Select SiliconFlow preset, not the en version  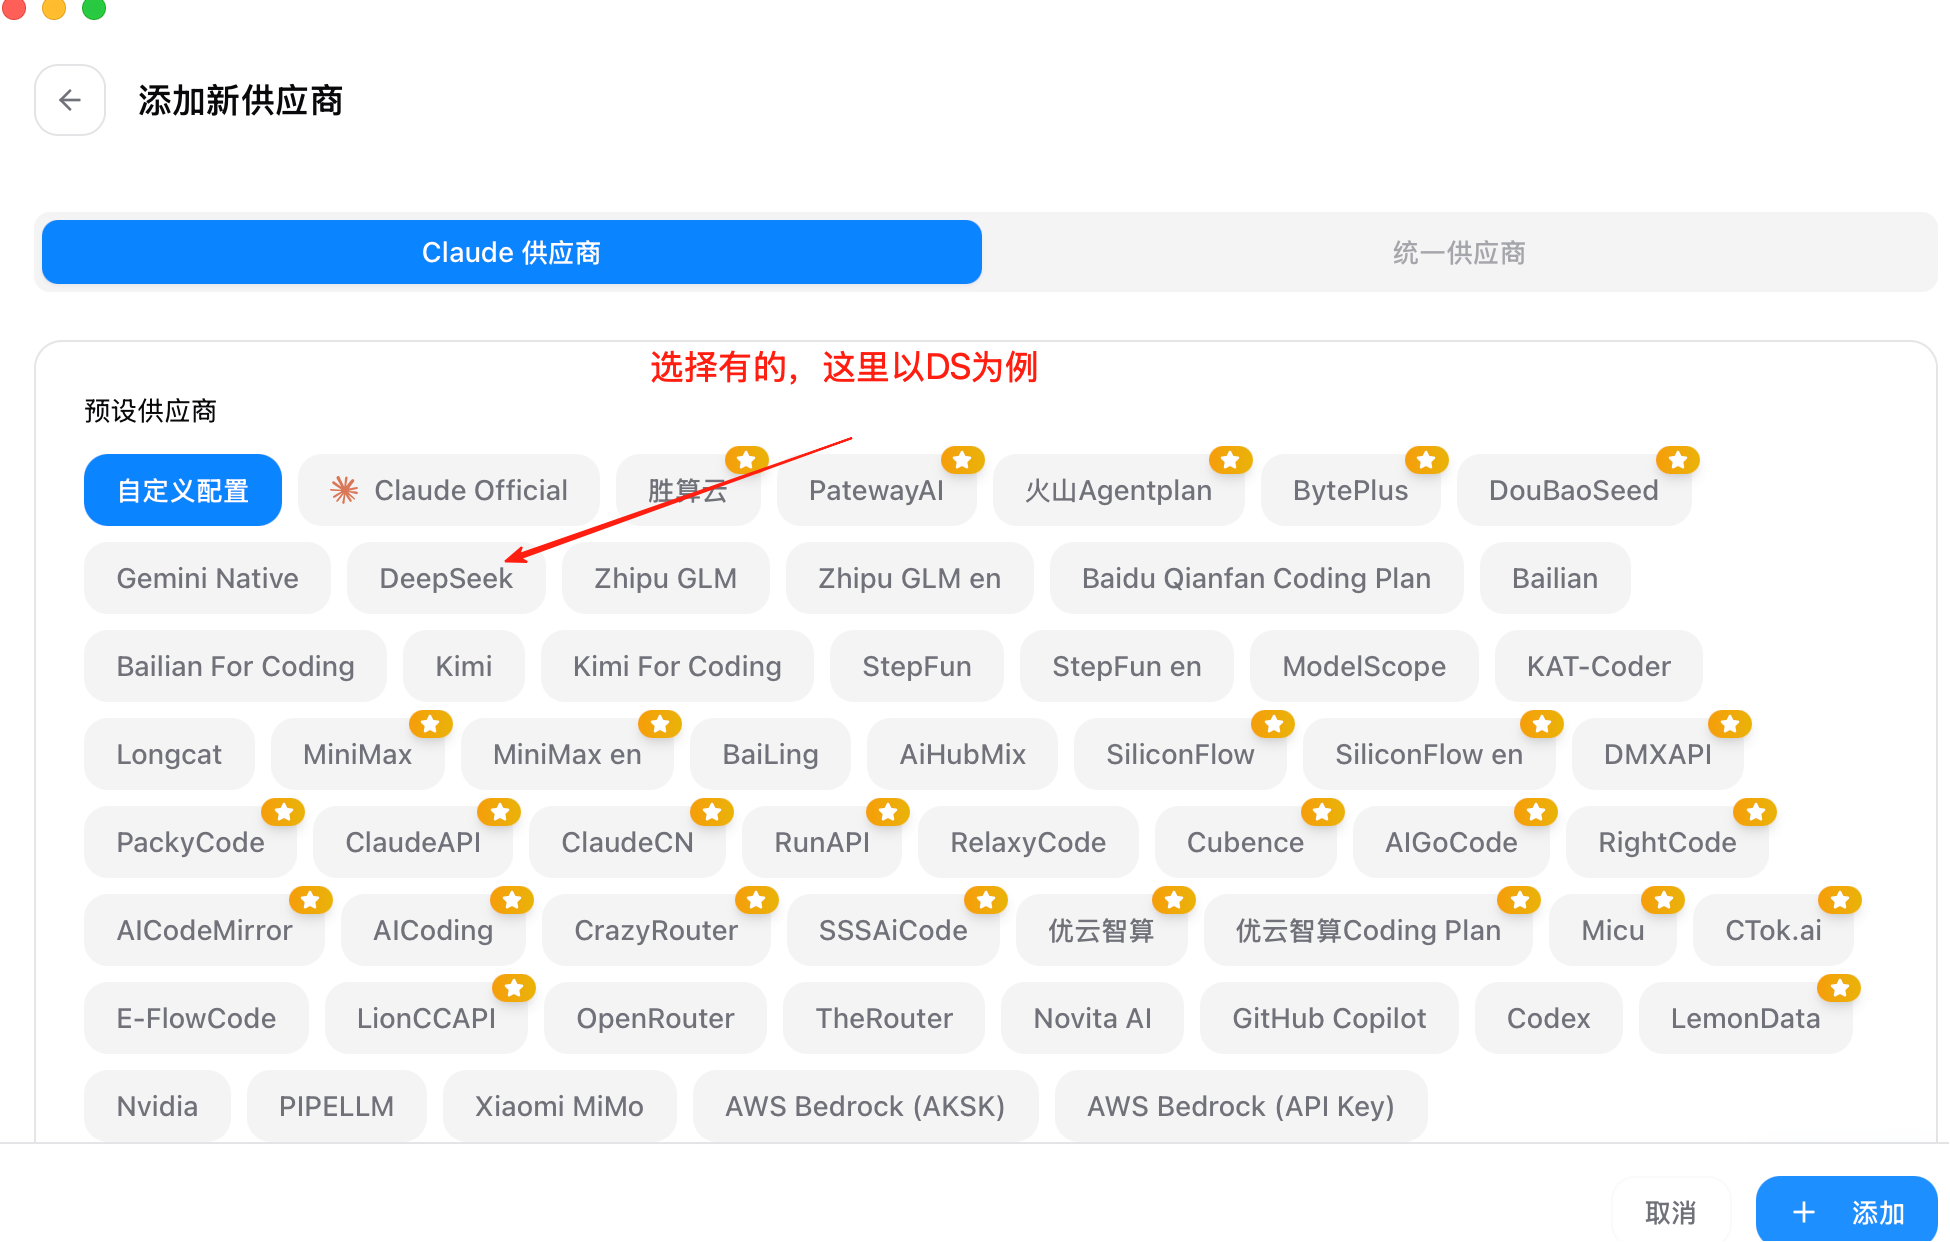[1180, 754]
